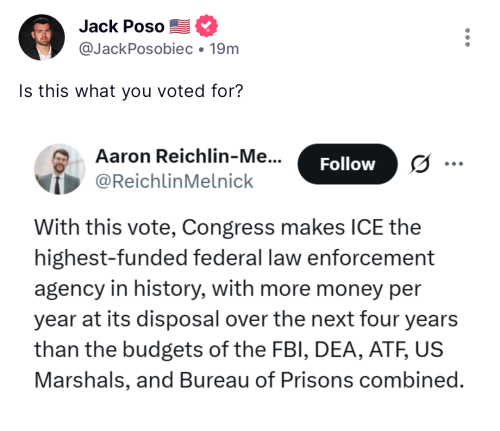Follow Aaron Reichlin-Melnick

(347, 164)
